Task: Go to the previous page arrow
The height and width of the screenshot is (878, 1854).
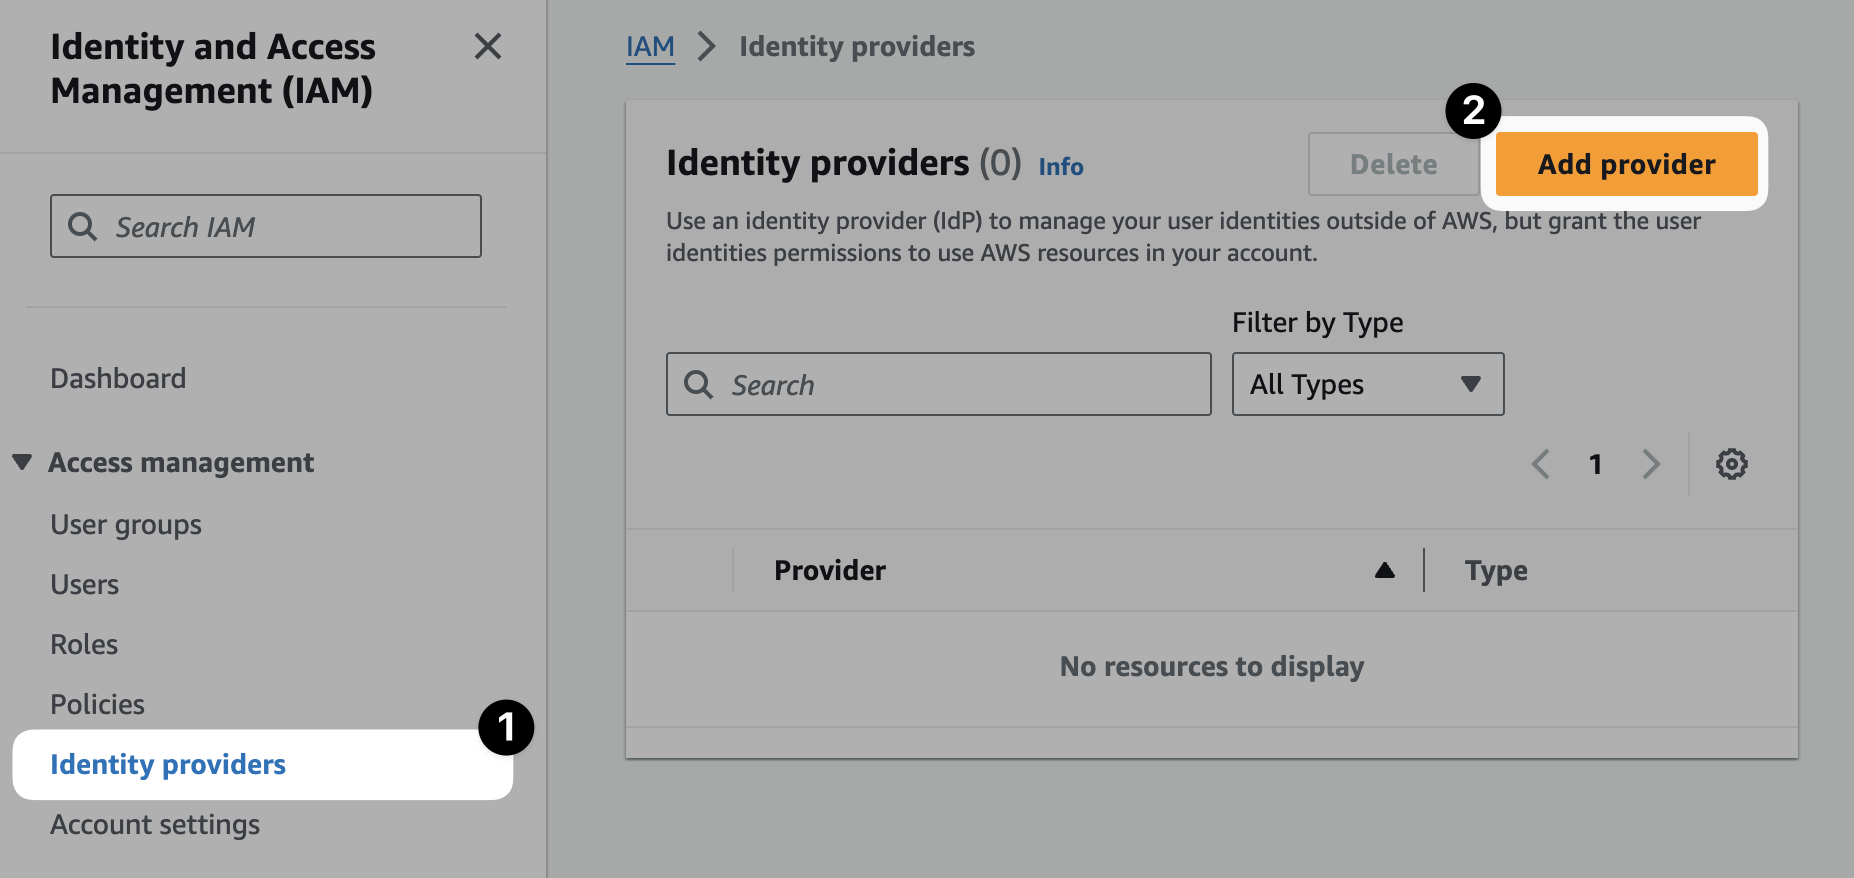Action: tap(1541, 464)
